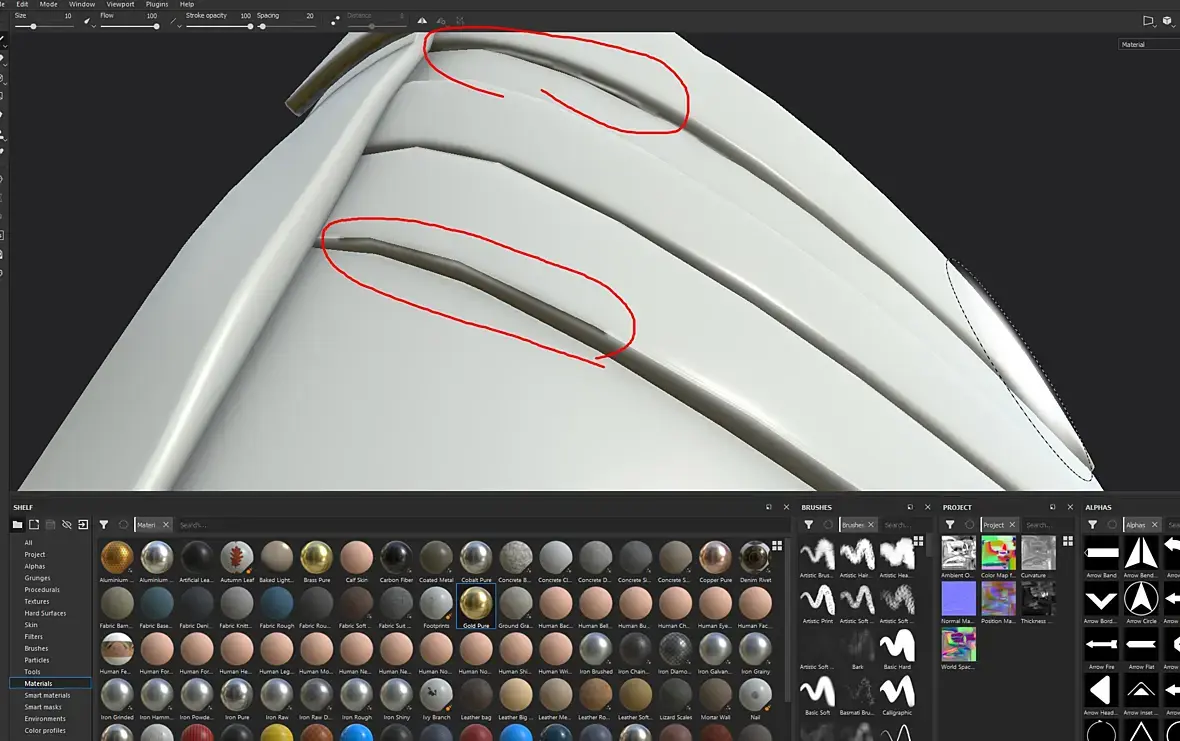
Task: Toggle Shelf grid size icon
Action: 777,545
